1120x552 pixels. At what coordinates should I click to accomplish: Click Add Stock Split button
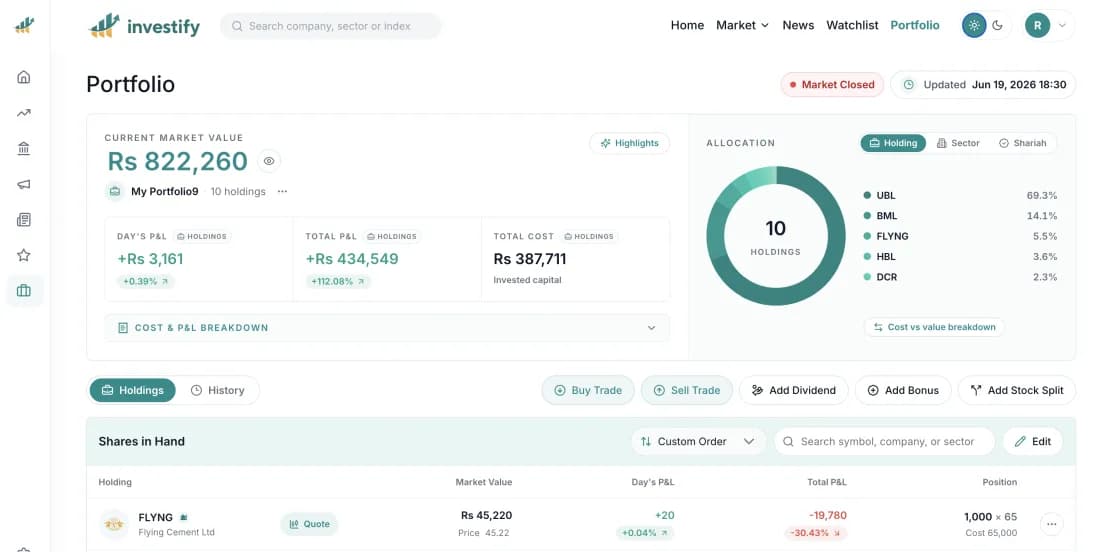(x=1016, y=390)
